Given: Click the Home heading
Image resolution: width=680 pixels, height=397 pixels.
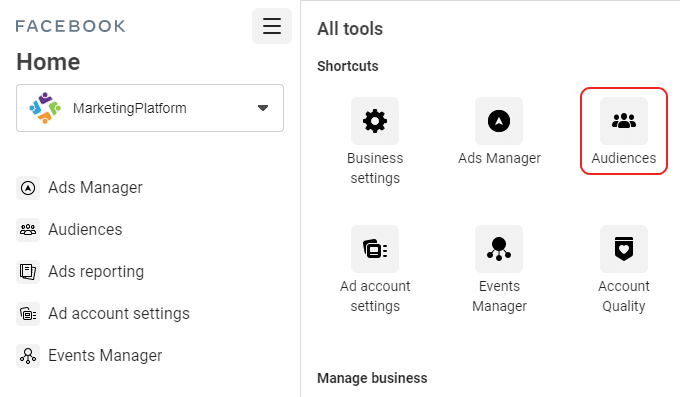Looking at the screenshot, I should pyautogui.click(x=48, y=62).
